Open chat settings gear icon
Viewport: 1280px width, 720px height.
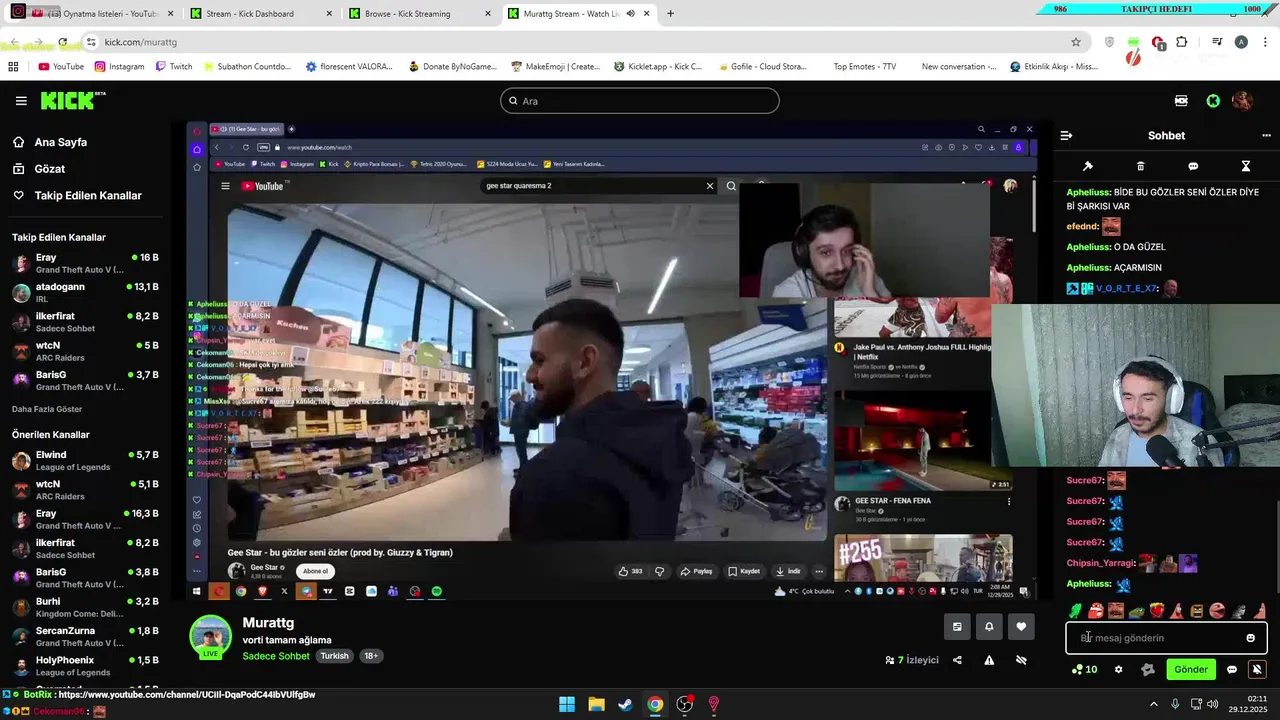(x=1119, y=670)
